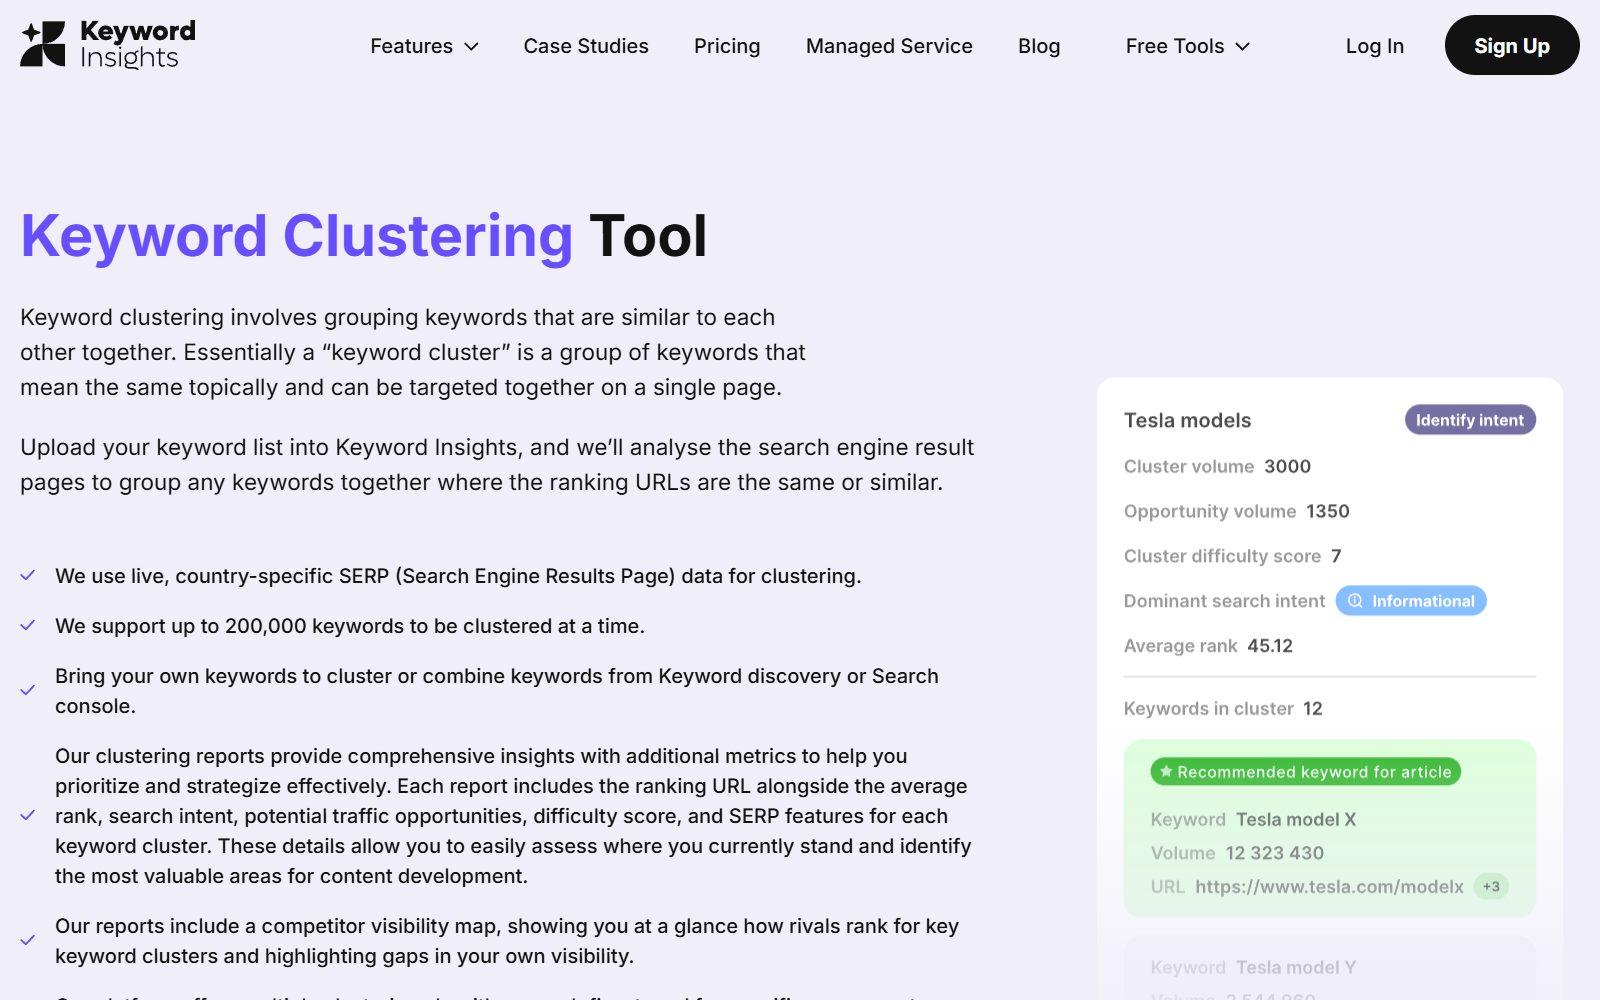Click the Opportunity volume 1350 value
Viewport: 1600px width, 1000px height.
[x=1328, y=511]
